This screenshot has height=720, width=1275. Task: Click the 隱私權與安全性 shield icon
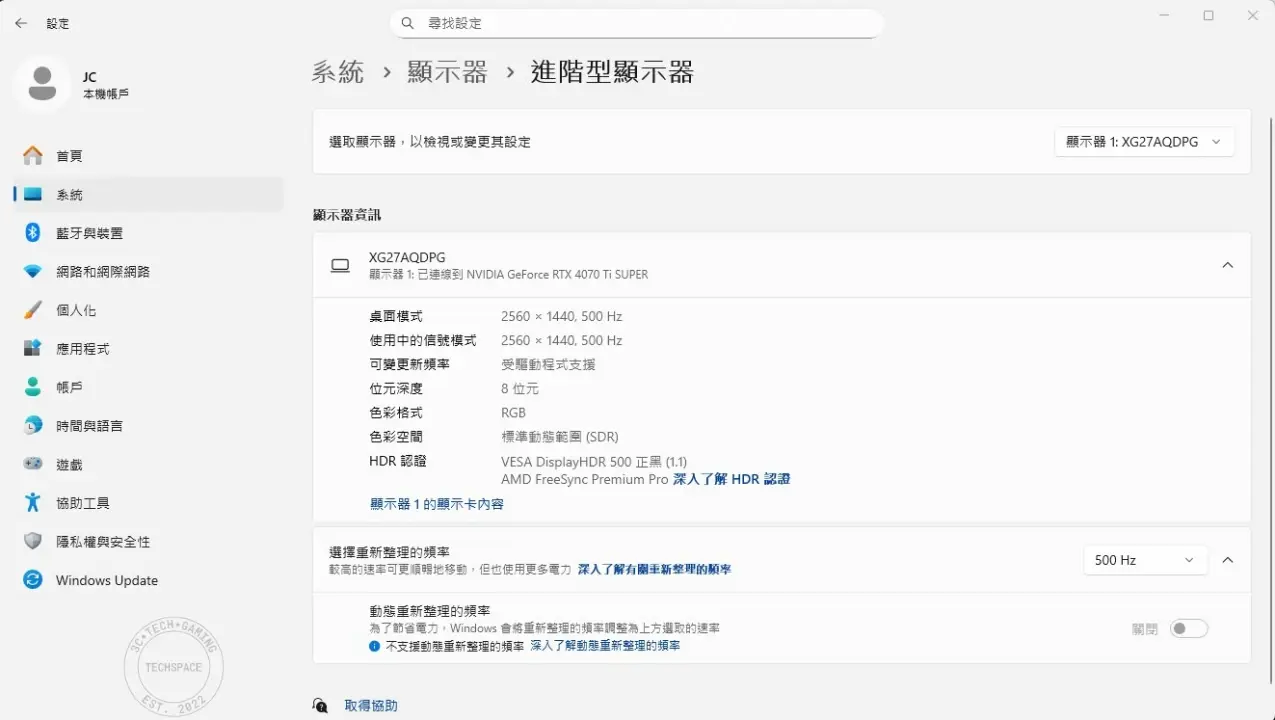point(33,541)
